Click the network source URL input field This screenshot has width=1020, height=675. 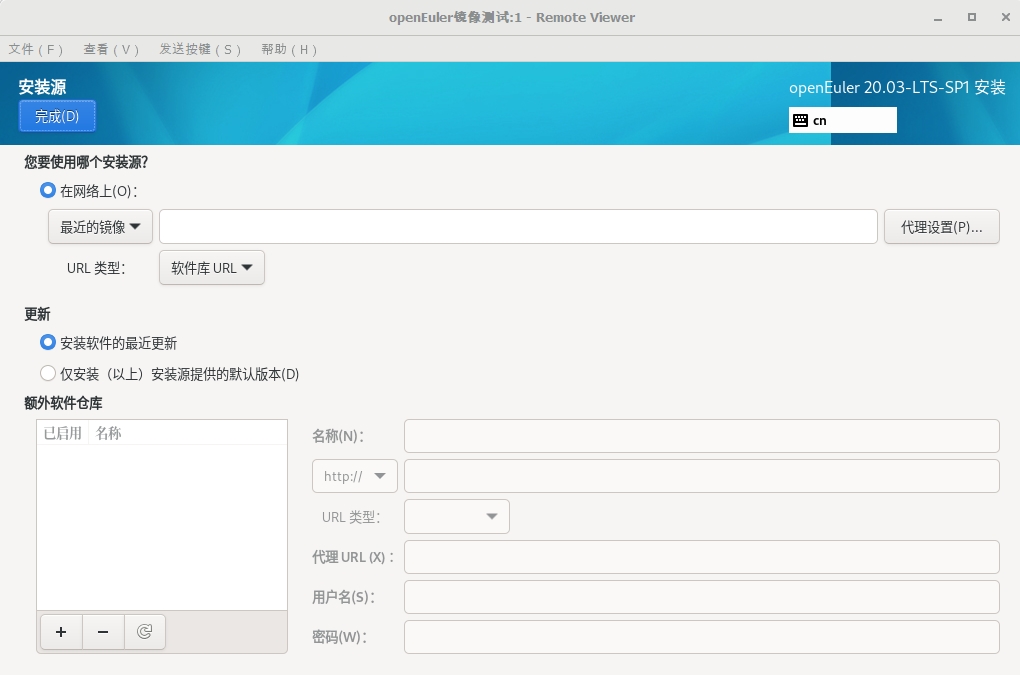click(518, 227)
